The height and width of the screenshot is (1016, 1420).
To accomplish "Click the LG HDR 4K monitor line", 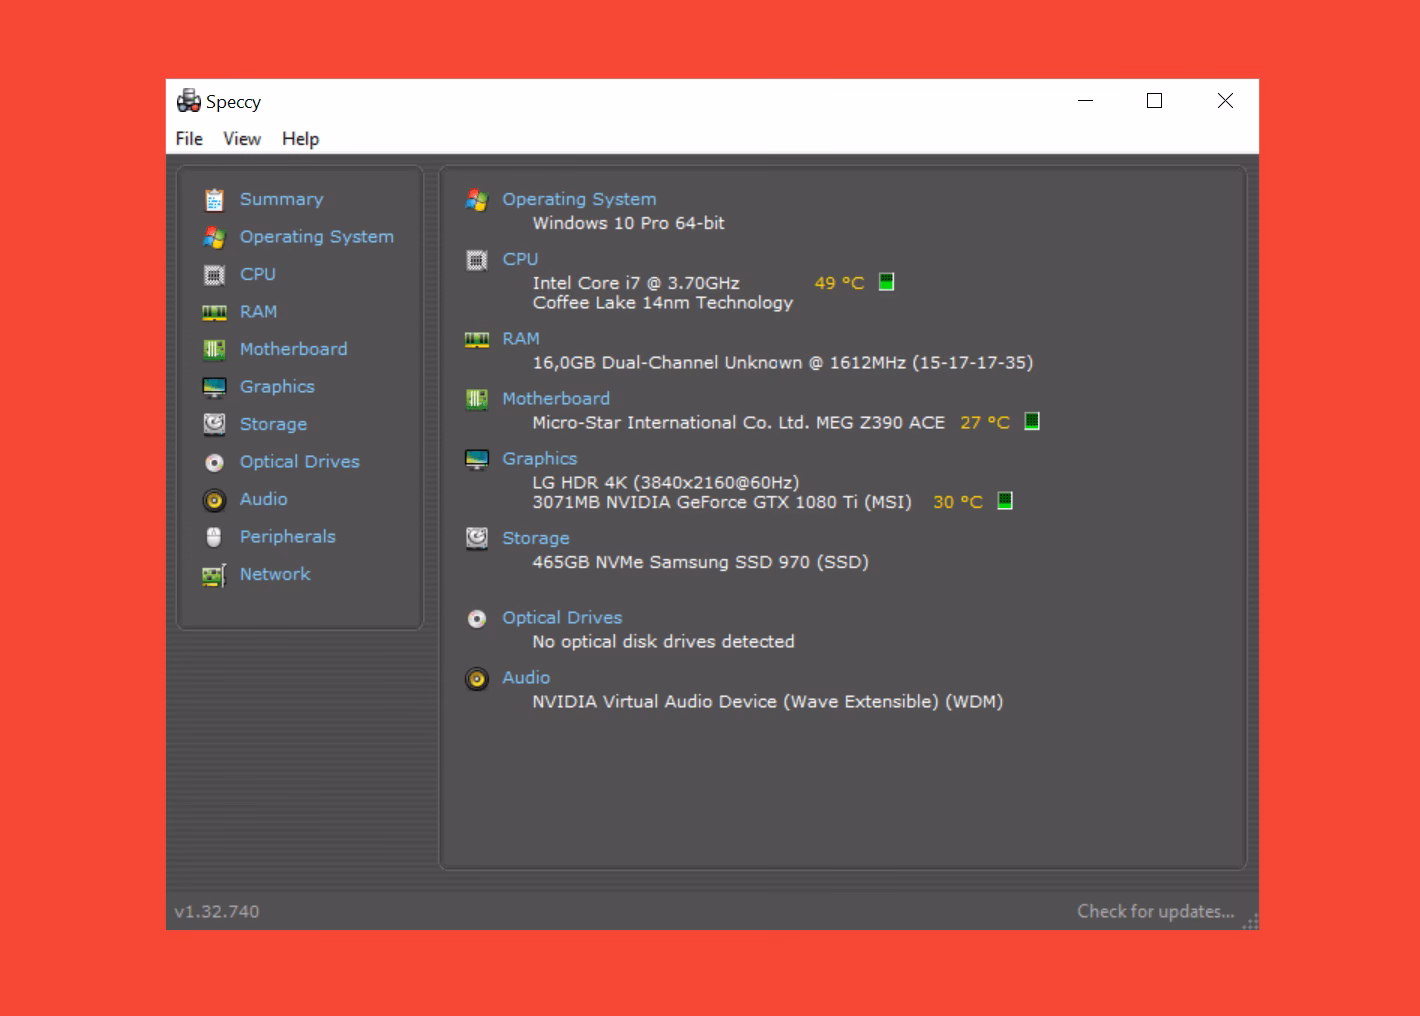I will [666, 483].
